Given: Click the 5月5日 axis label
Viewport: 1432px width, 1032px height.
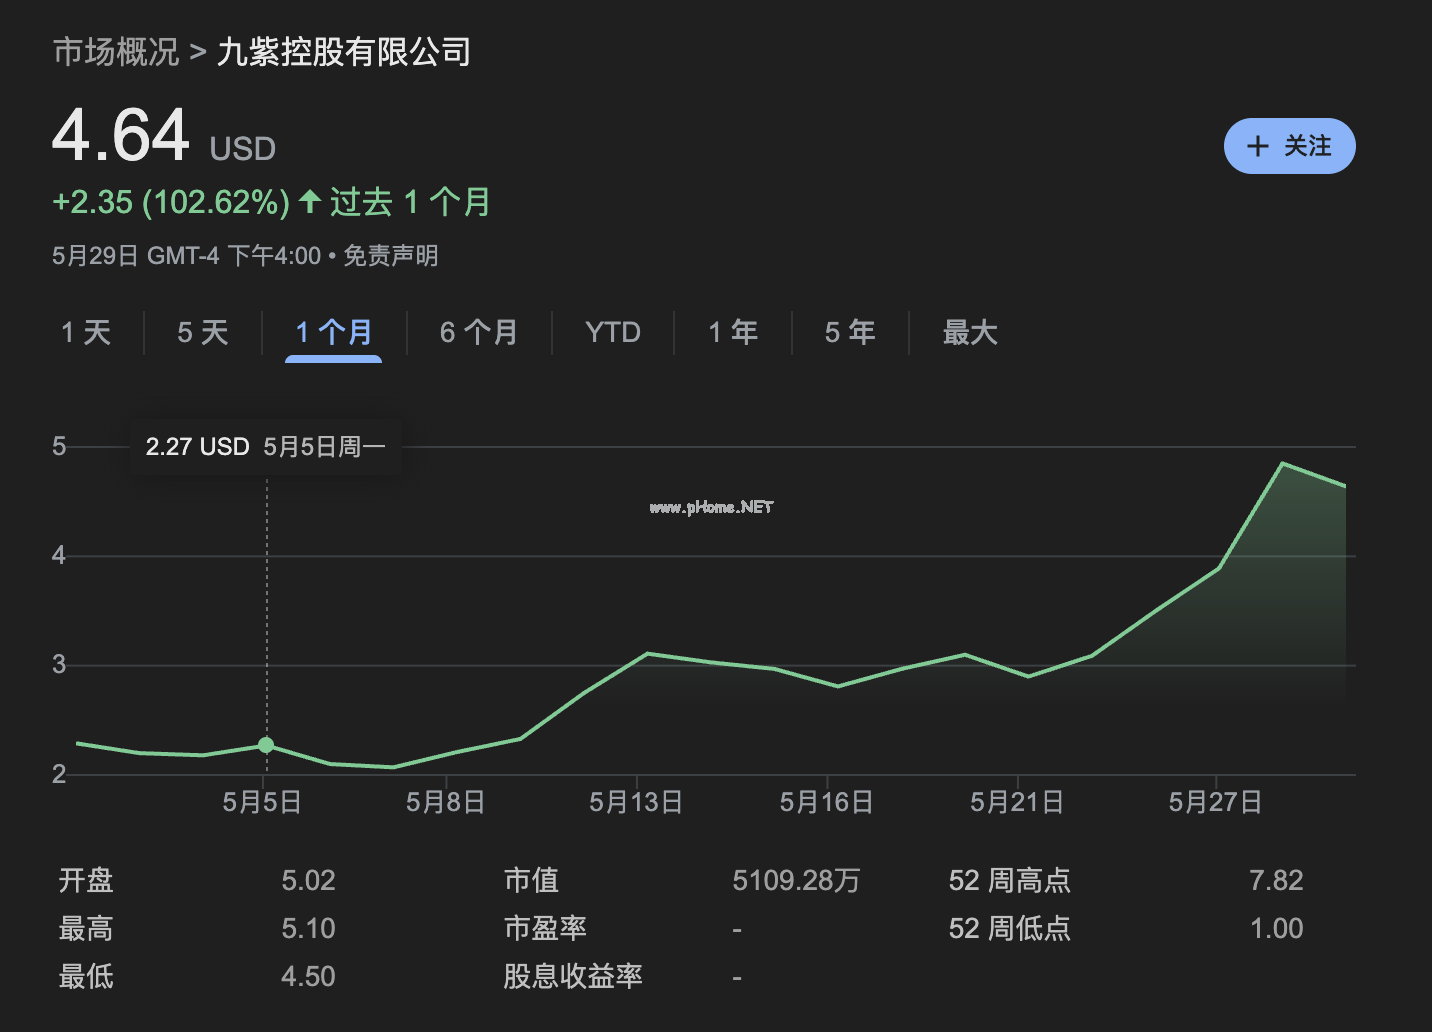Looking at the screenshot, I should pyautogui.click(x=262, y=802).
